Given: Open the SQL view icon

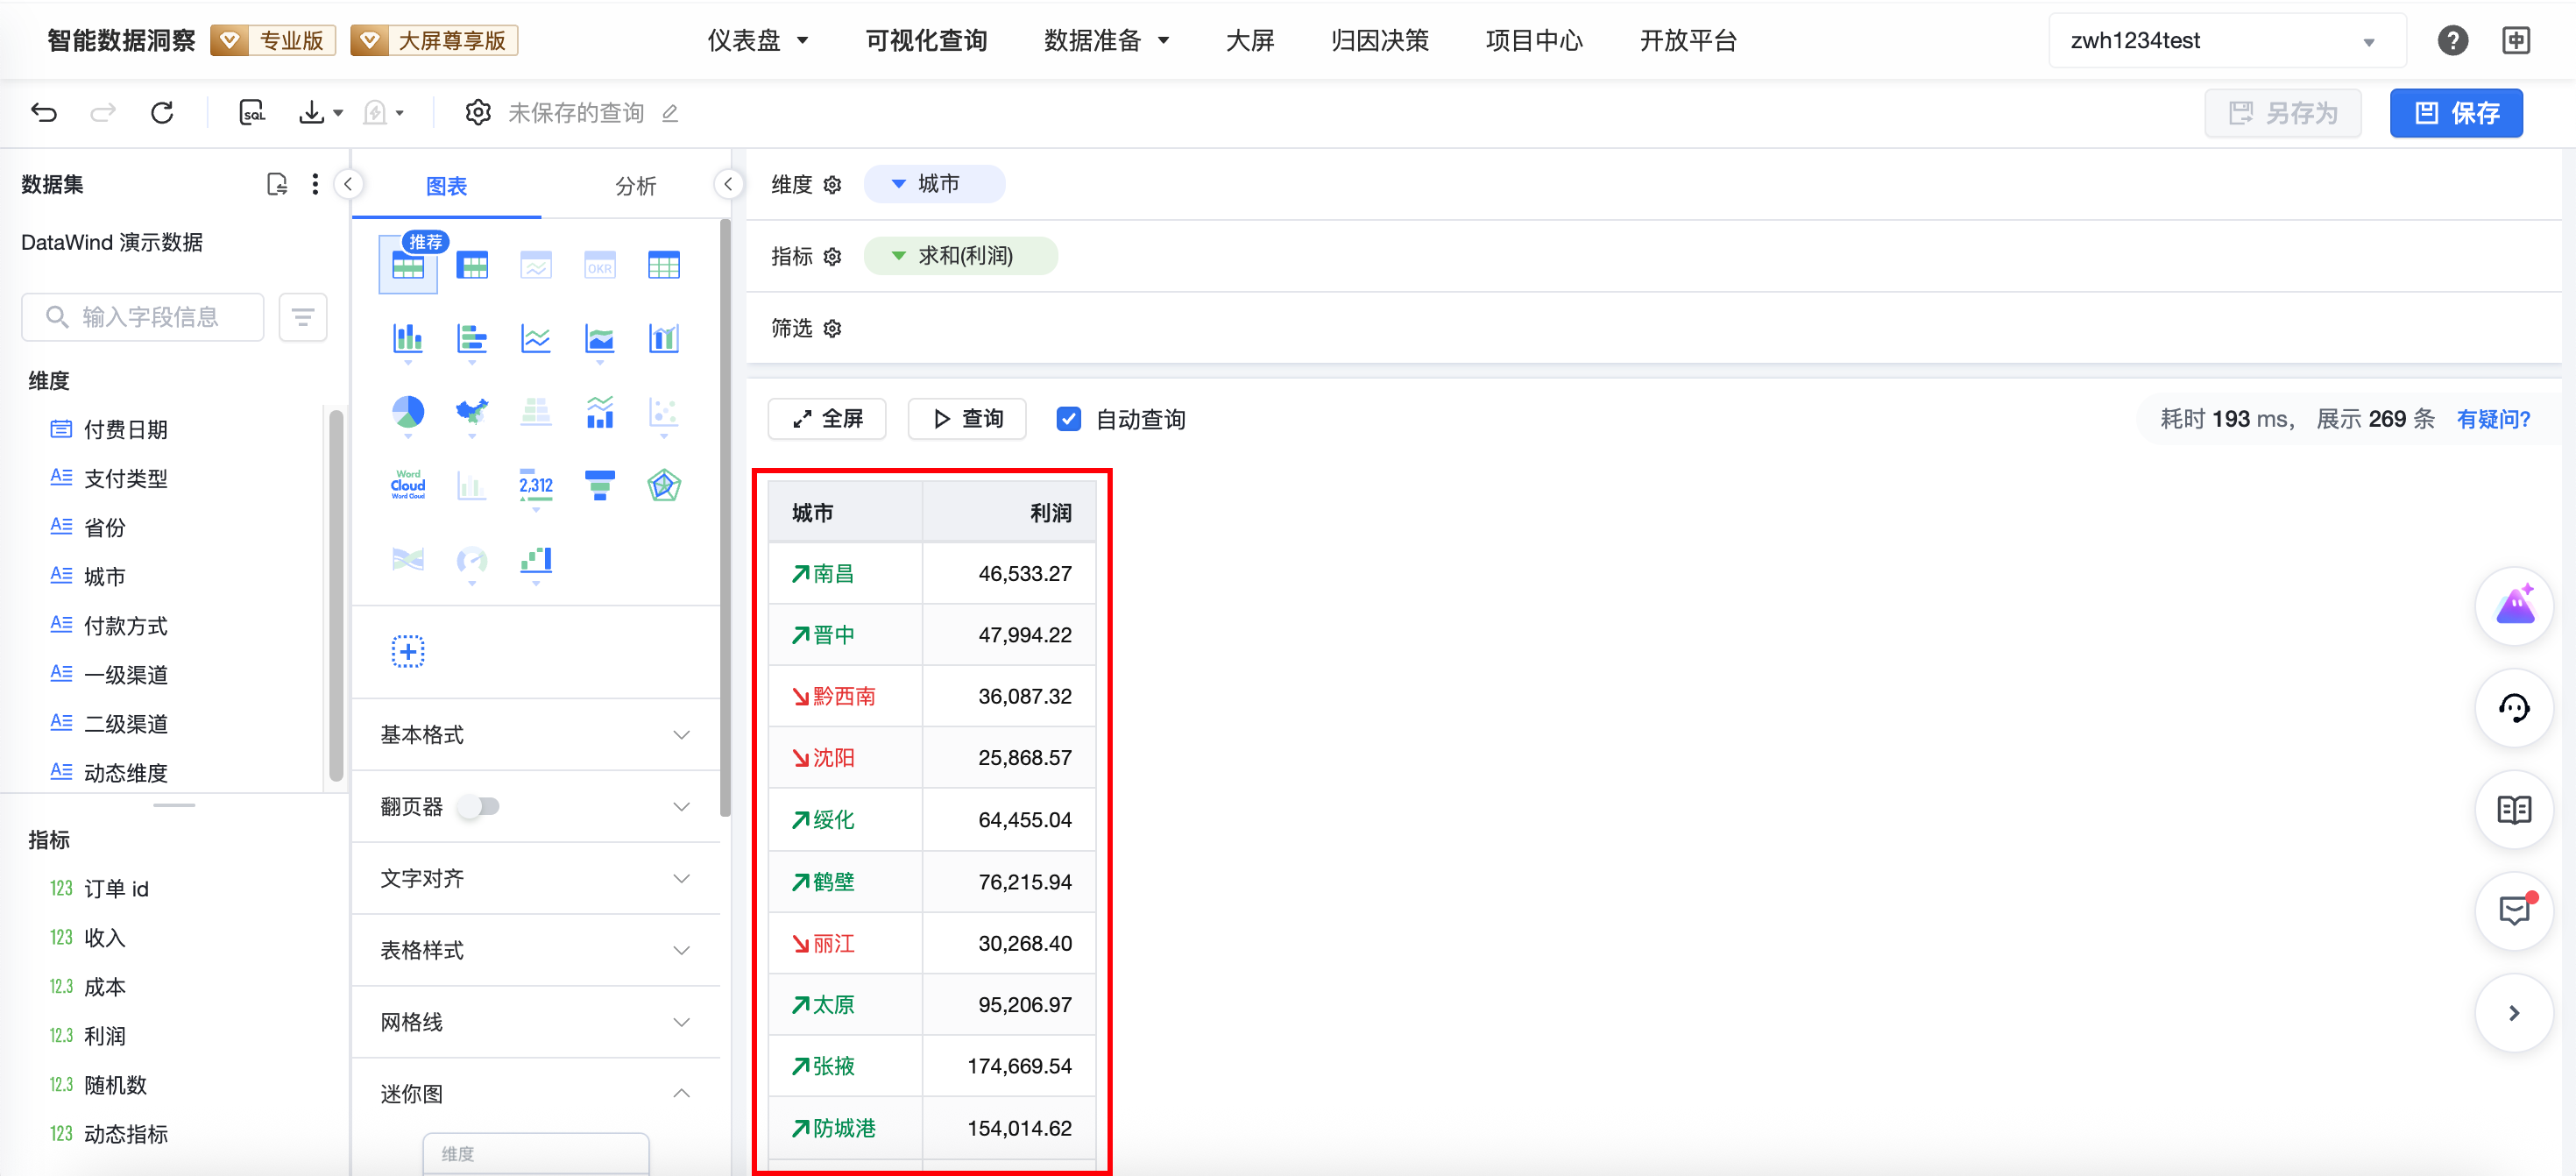Looking at the screenshot, I should click(x=252, y=112).
